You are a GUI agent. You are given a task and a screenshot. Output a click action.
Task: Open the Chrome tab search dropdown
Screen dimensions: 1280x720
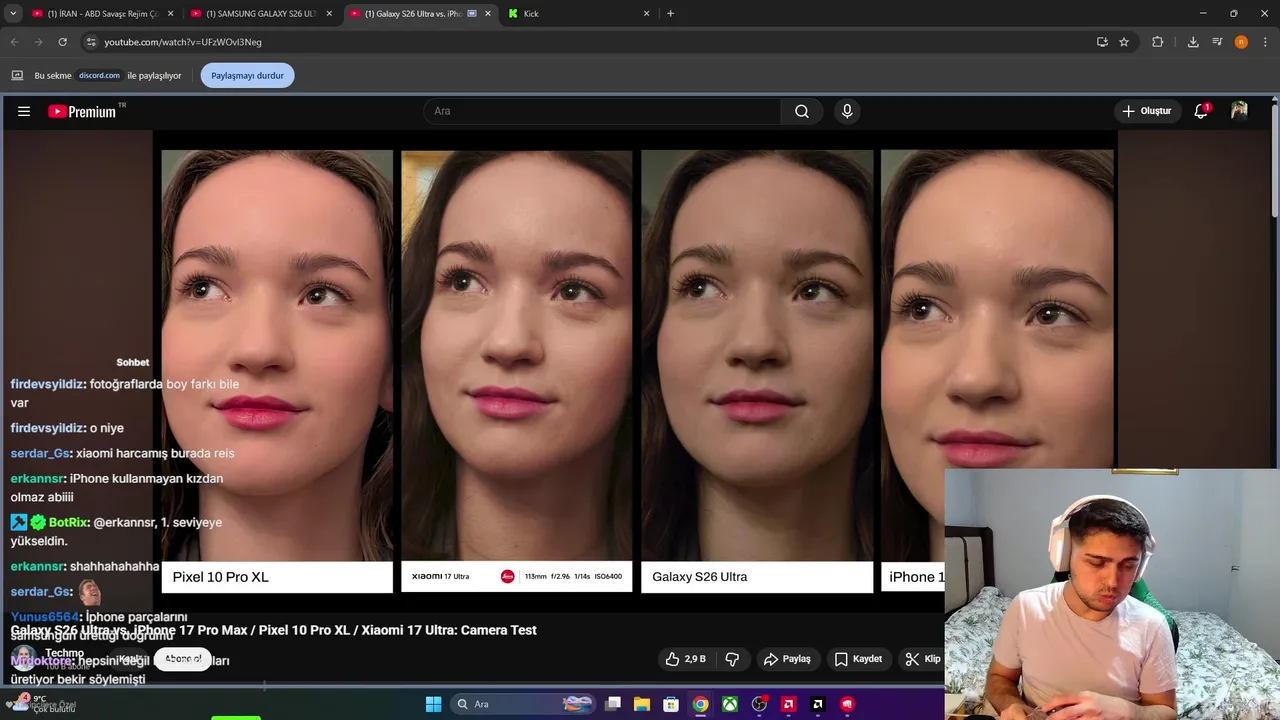[x=13, y=13]
